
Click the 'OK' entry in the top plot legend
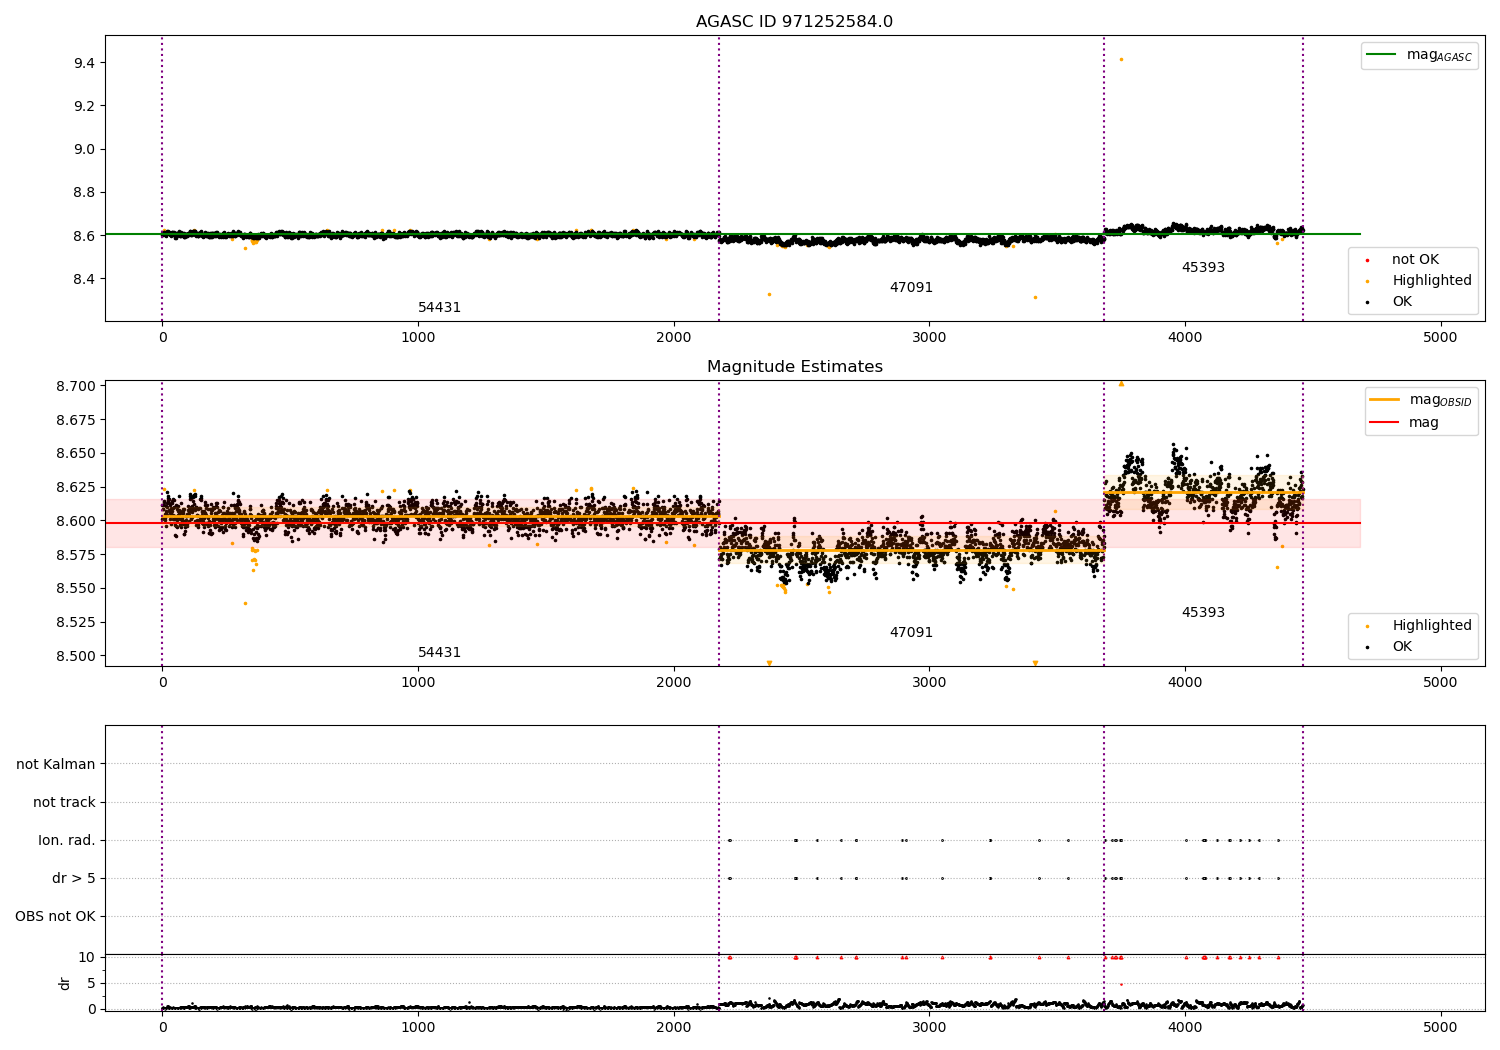1402,302
